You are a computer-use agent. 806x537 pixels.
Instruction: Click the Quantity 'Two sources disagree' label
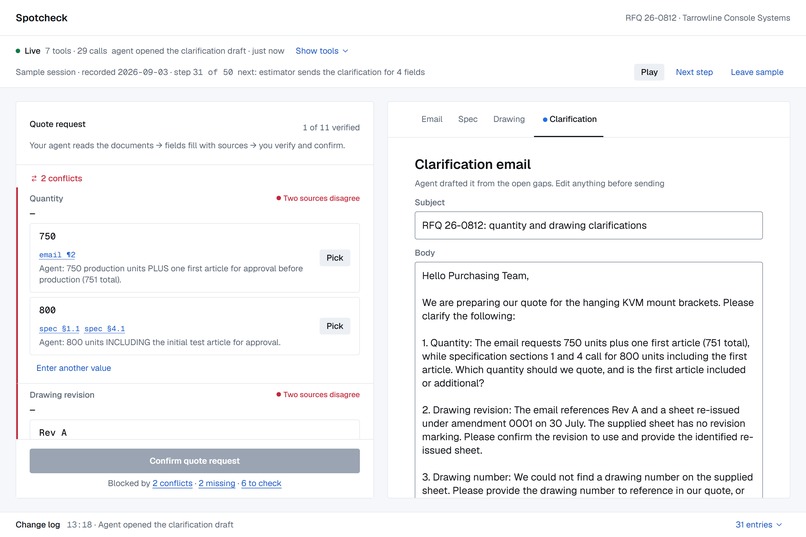pos(318,198)
